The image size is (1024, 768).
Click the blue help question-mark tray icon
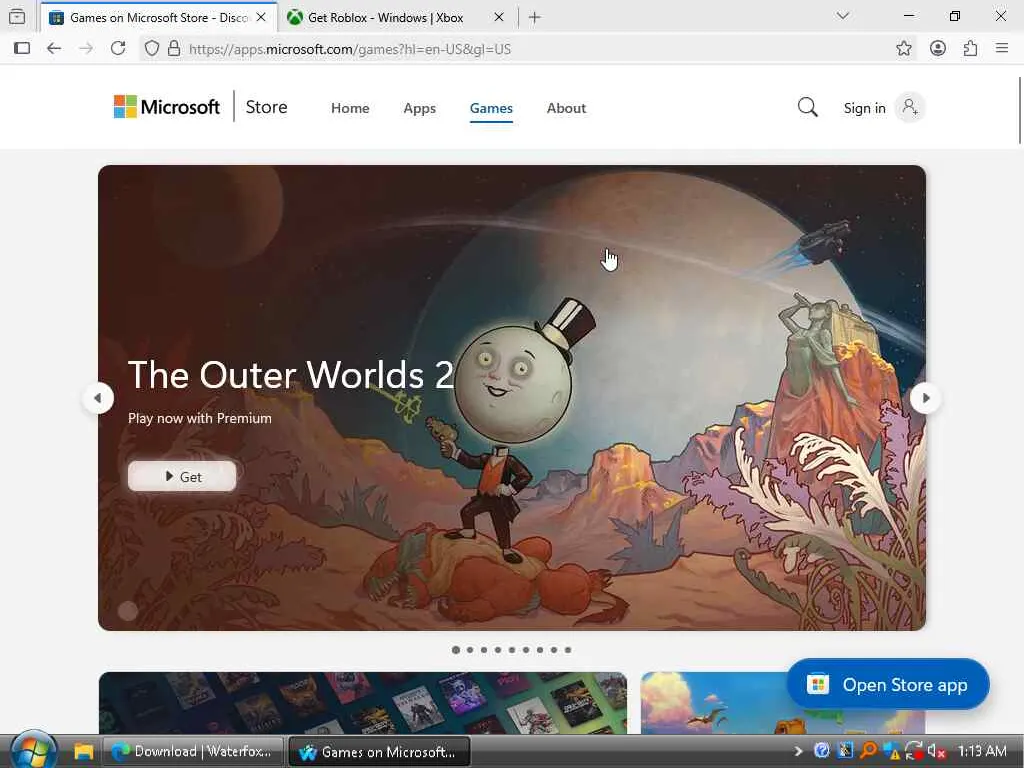click(x=822, y=751)
